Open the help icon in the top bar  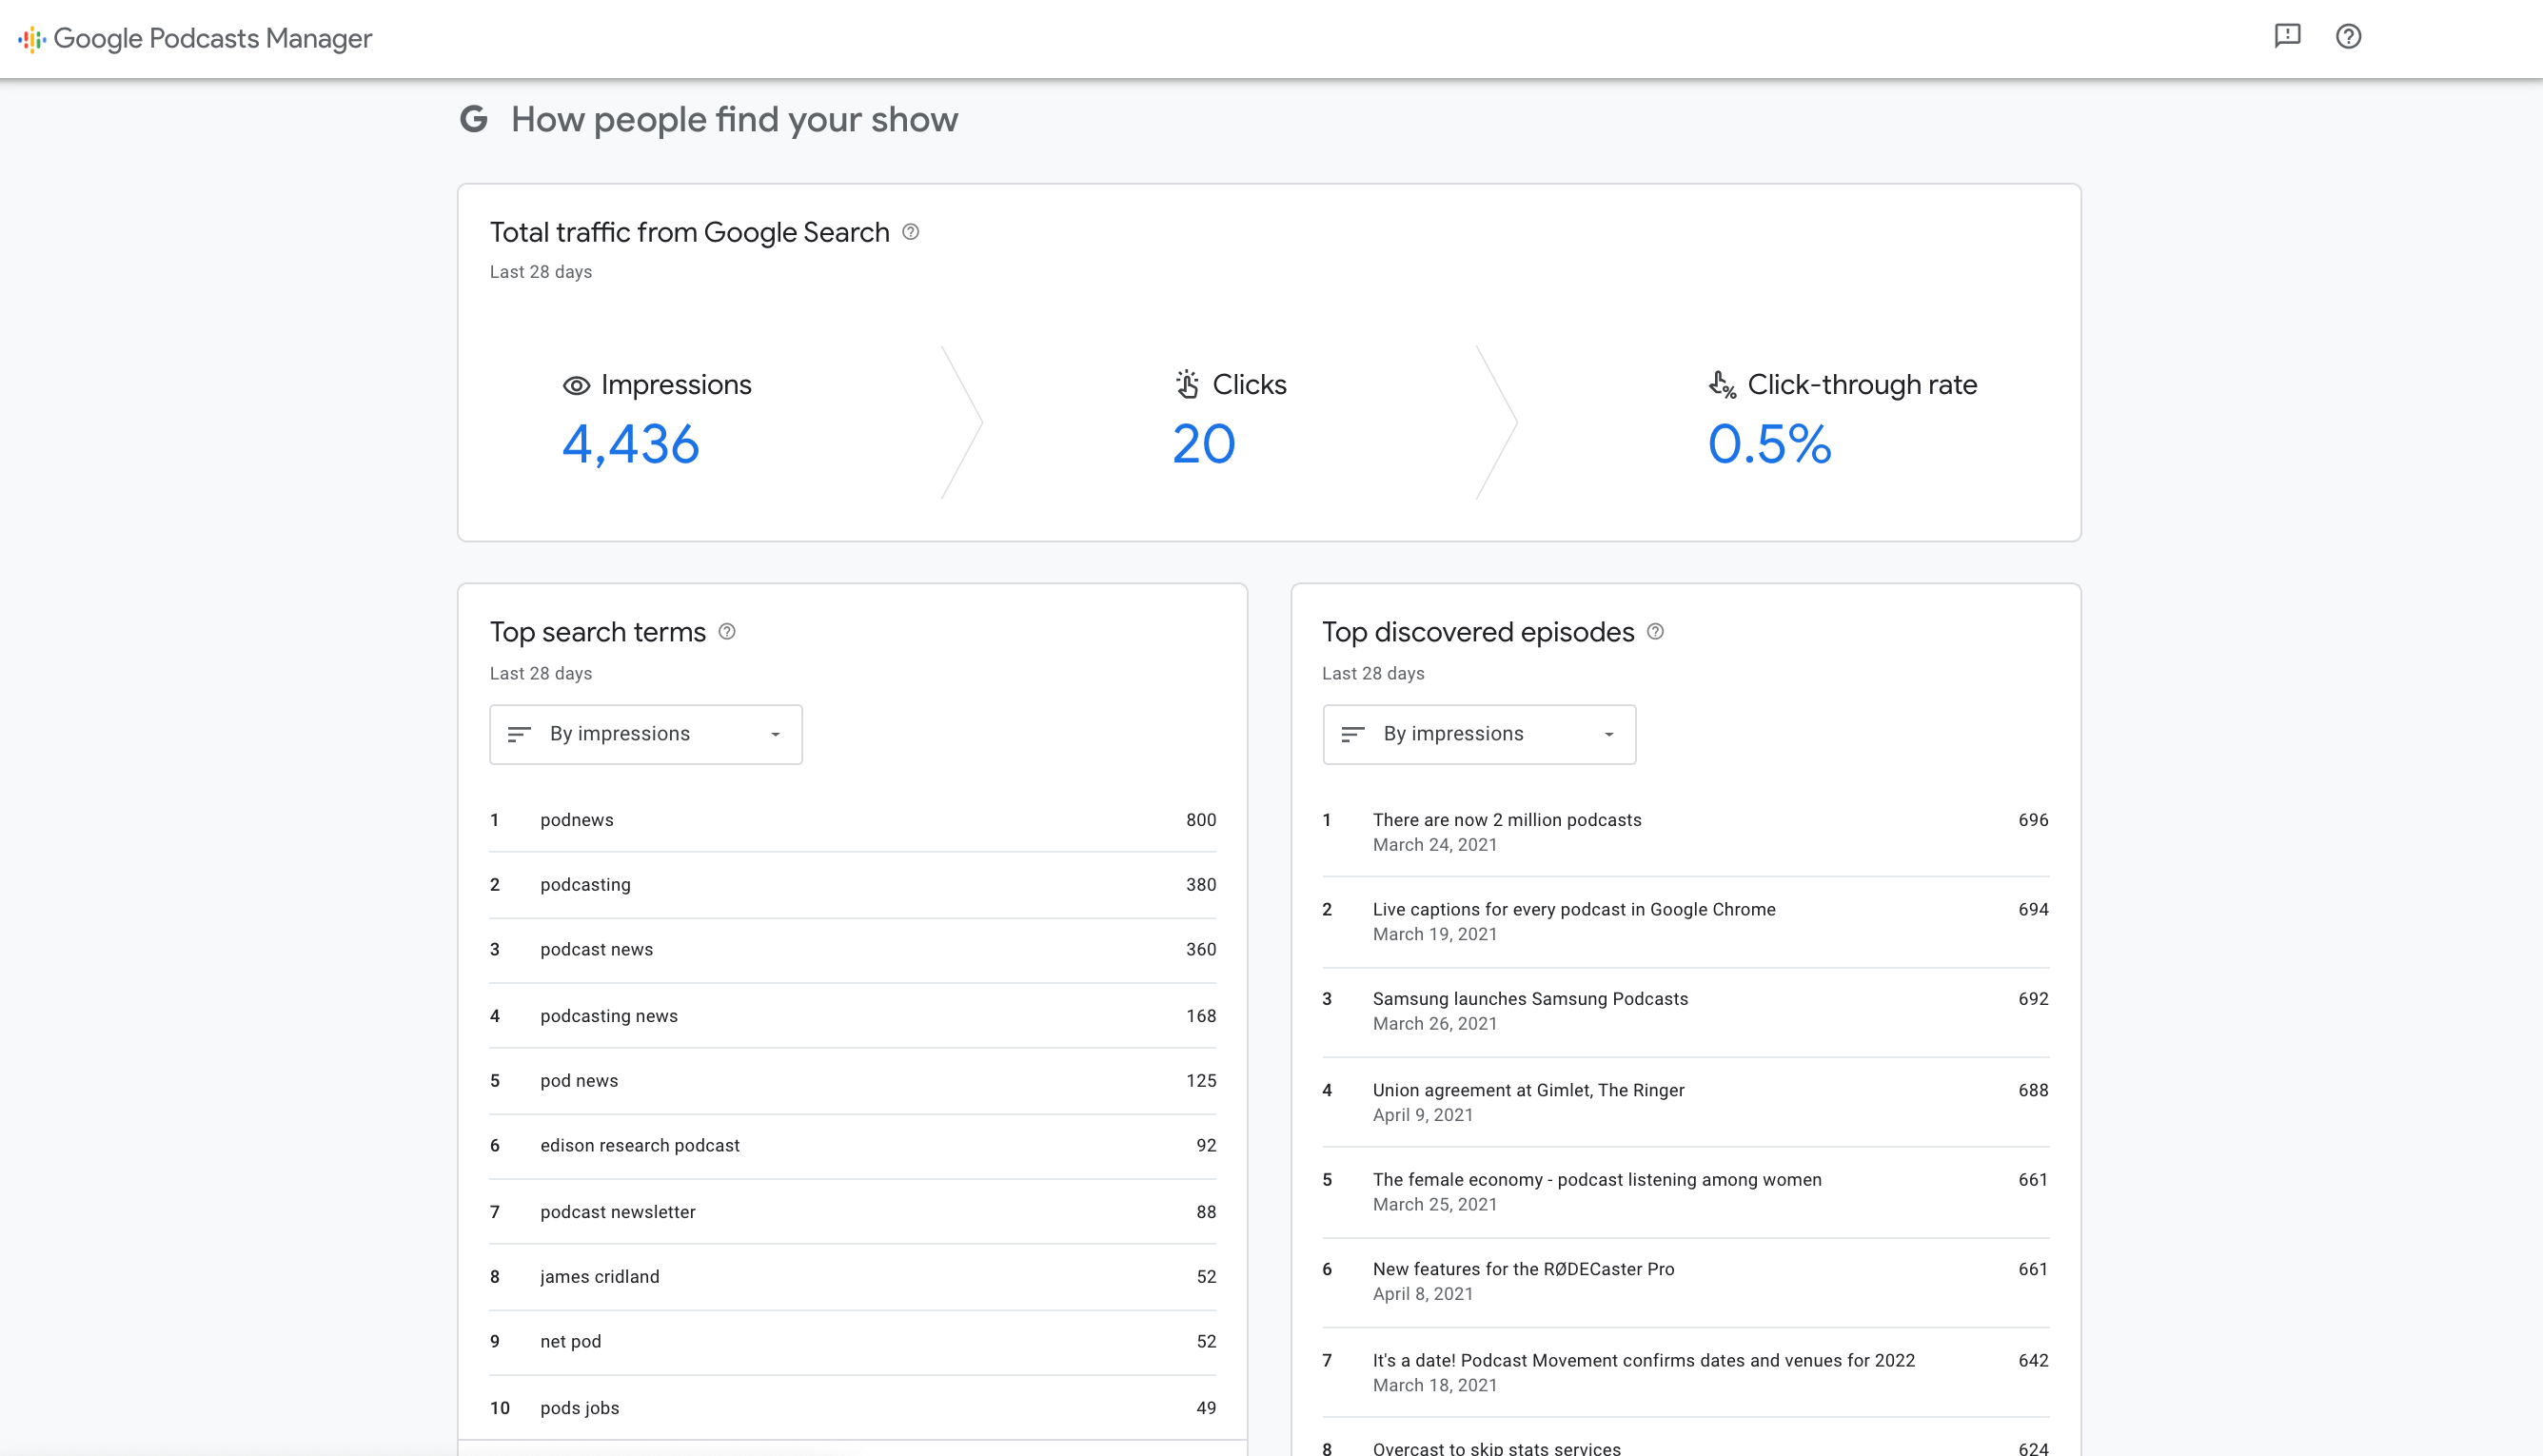pyautogui.click(x=2349, y=37)
